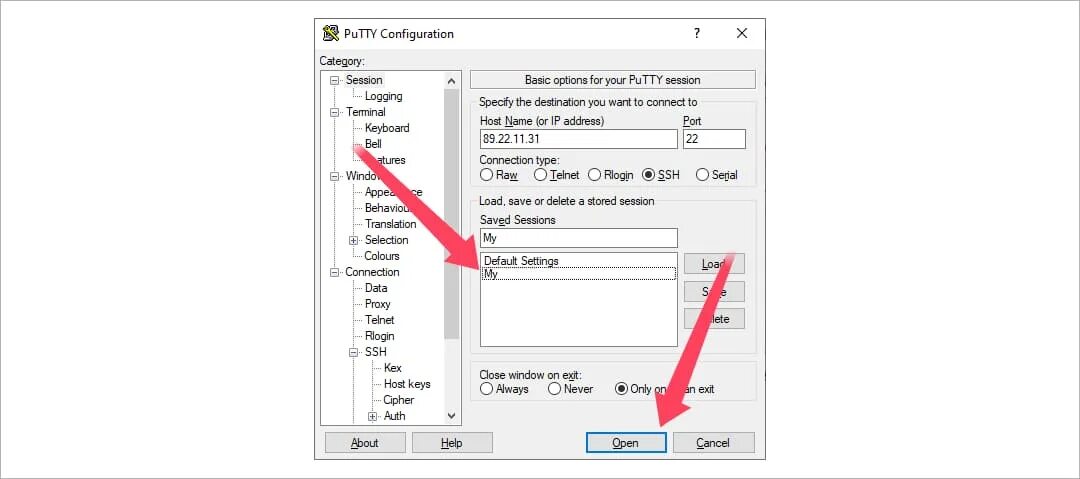Open the Auth category
This screenshot has width=1080, height=479.
pos(395,416)
